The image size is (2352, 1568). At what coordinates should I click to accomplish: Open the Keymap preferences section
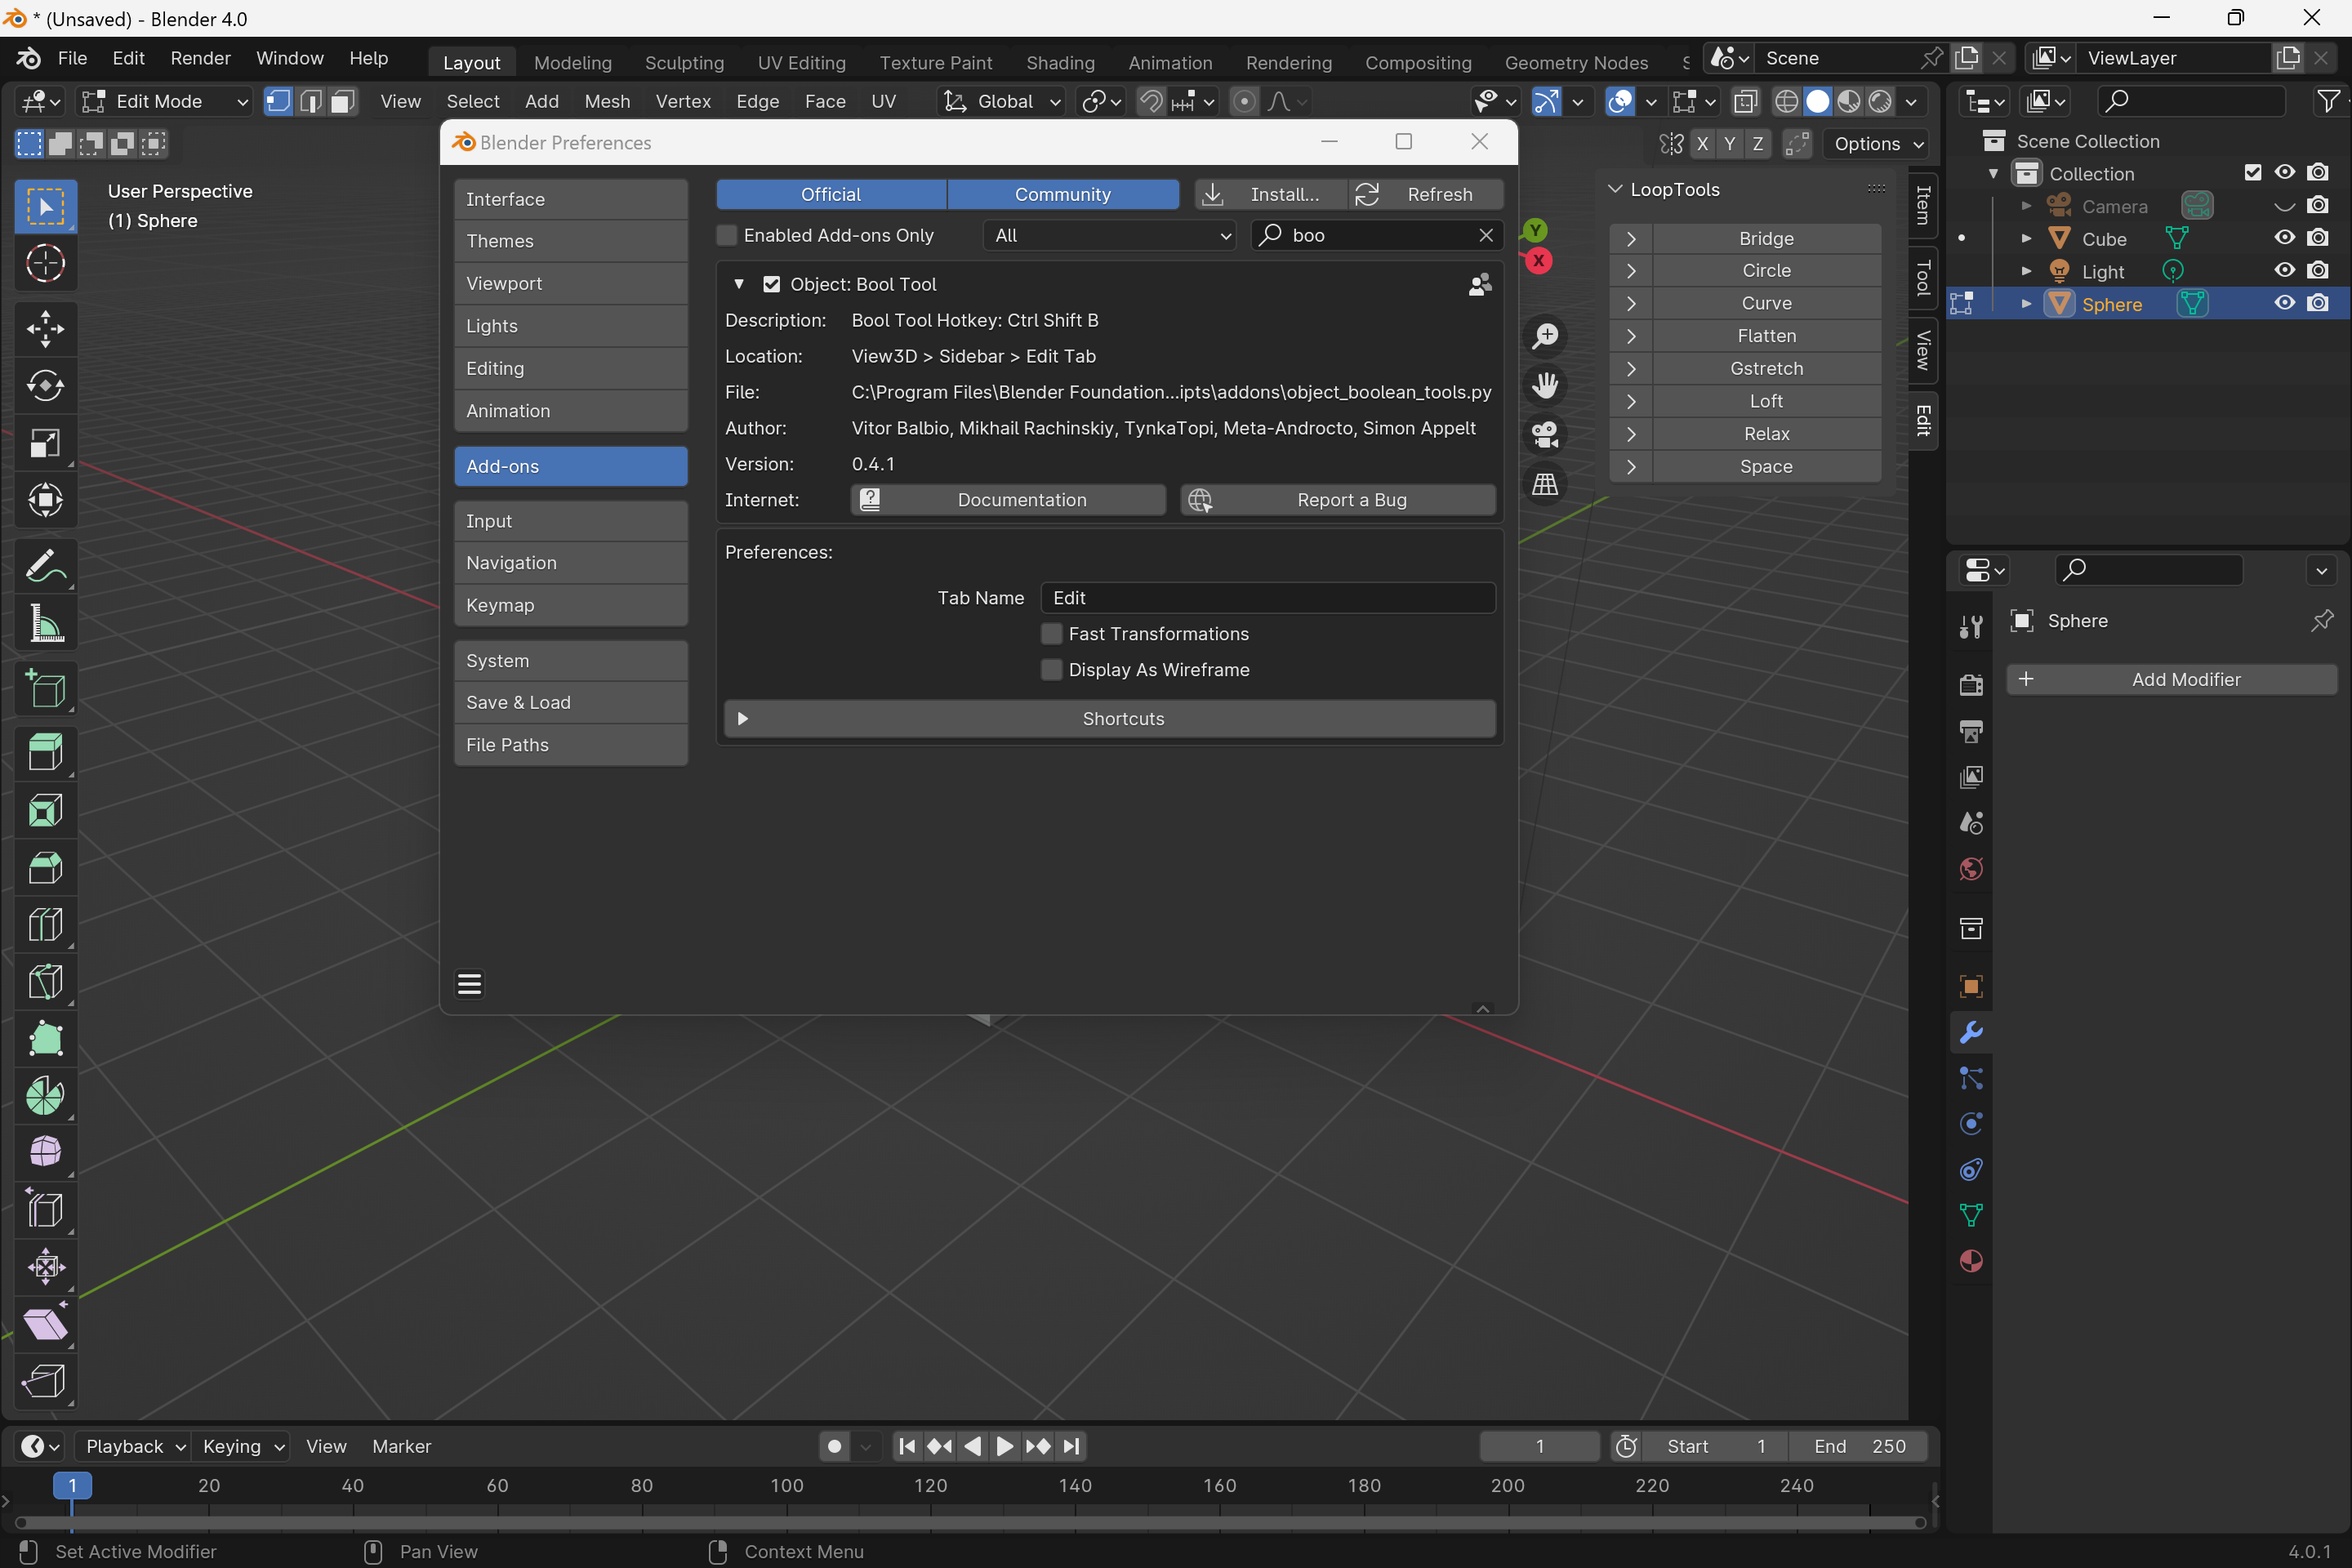(570, 605)
